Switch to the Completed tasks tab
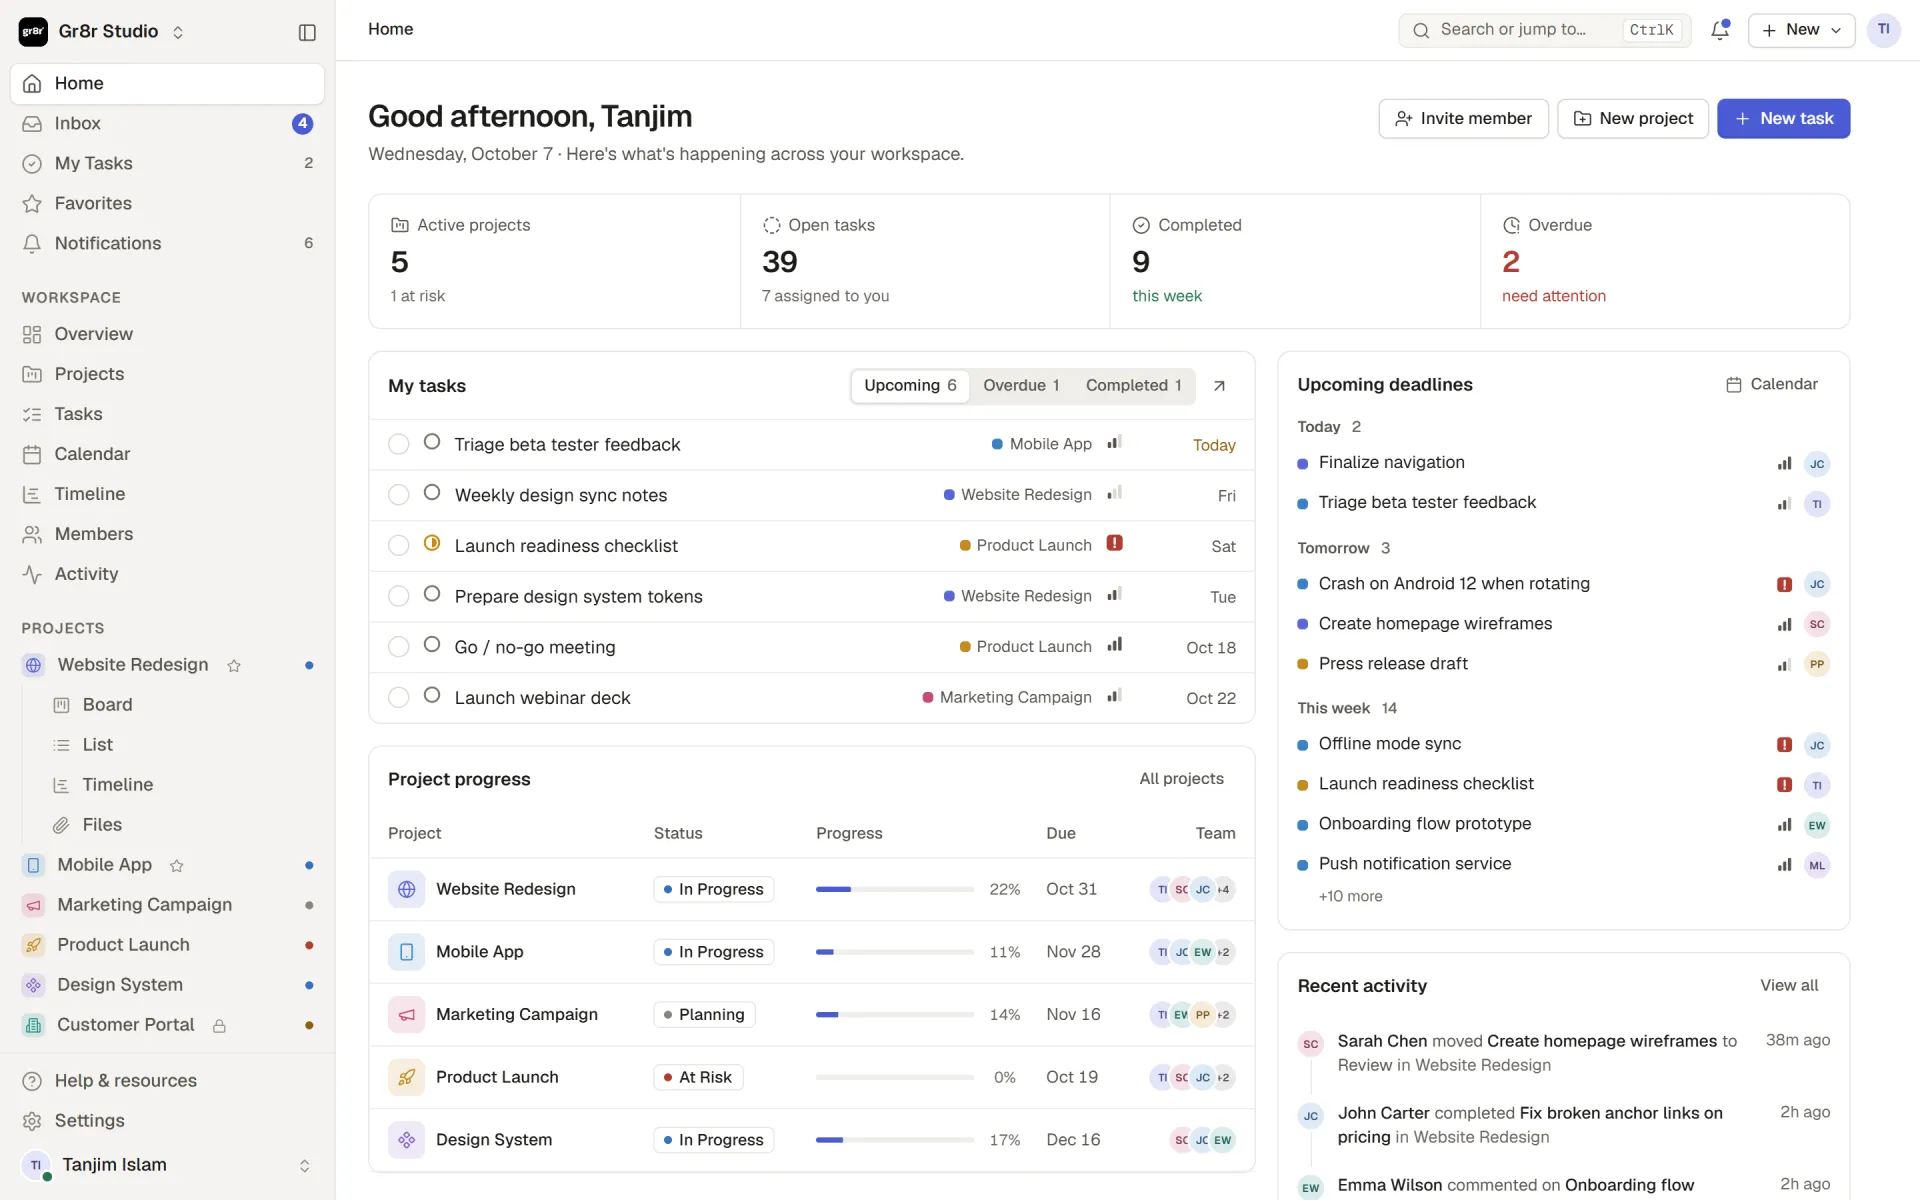This screenshot has height=1200, width=1920. tap(1133, 386)
